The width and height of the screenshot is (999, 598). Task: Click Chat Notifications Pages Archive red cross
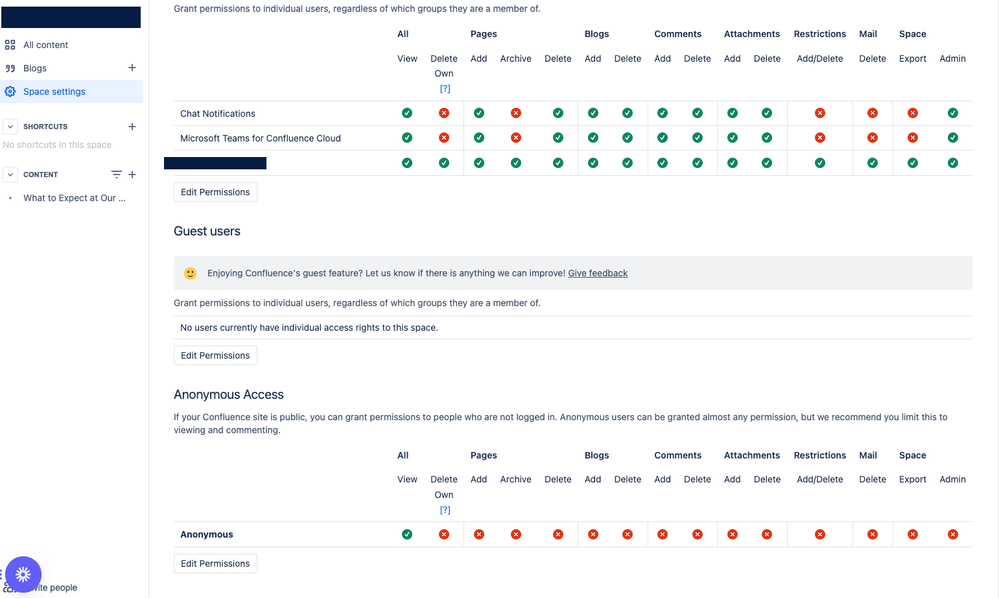[x=516, y=113]
